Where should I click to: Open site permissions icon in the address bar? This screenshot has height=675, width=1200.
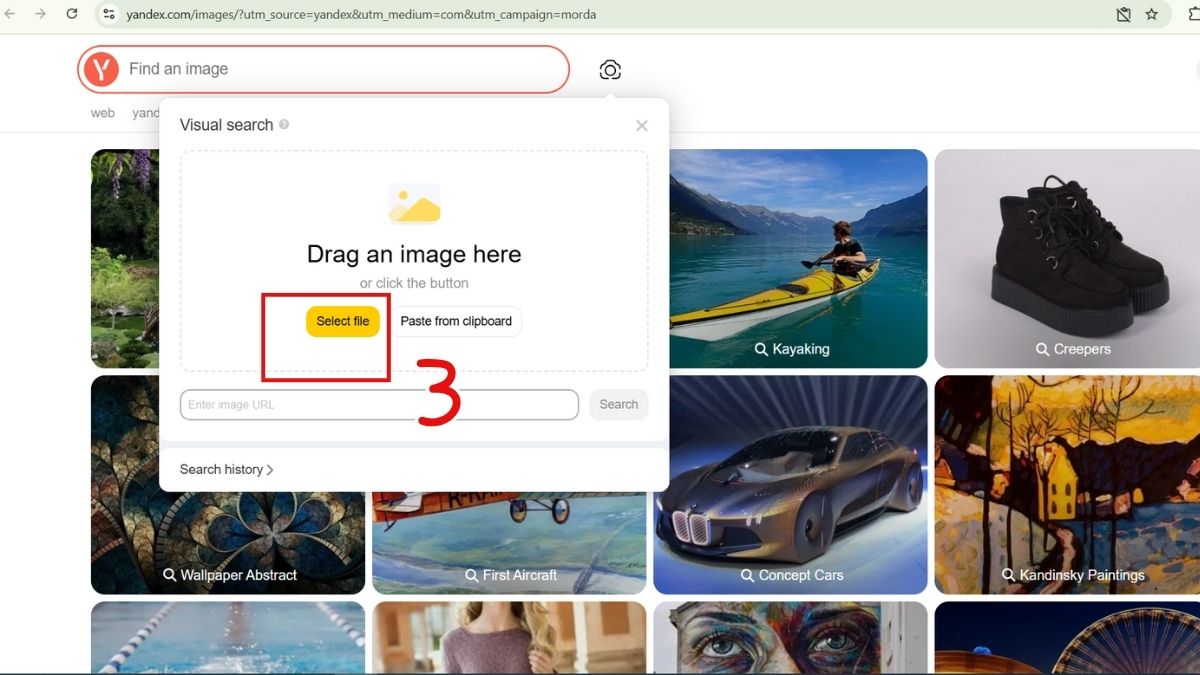pyautogui.click(x=107, y=14)
